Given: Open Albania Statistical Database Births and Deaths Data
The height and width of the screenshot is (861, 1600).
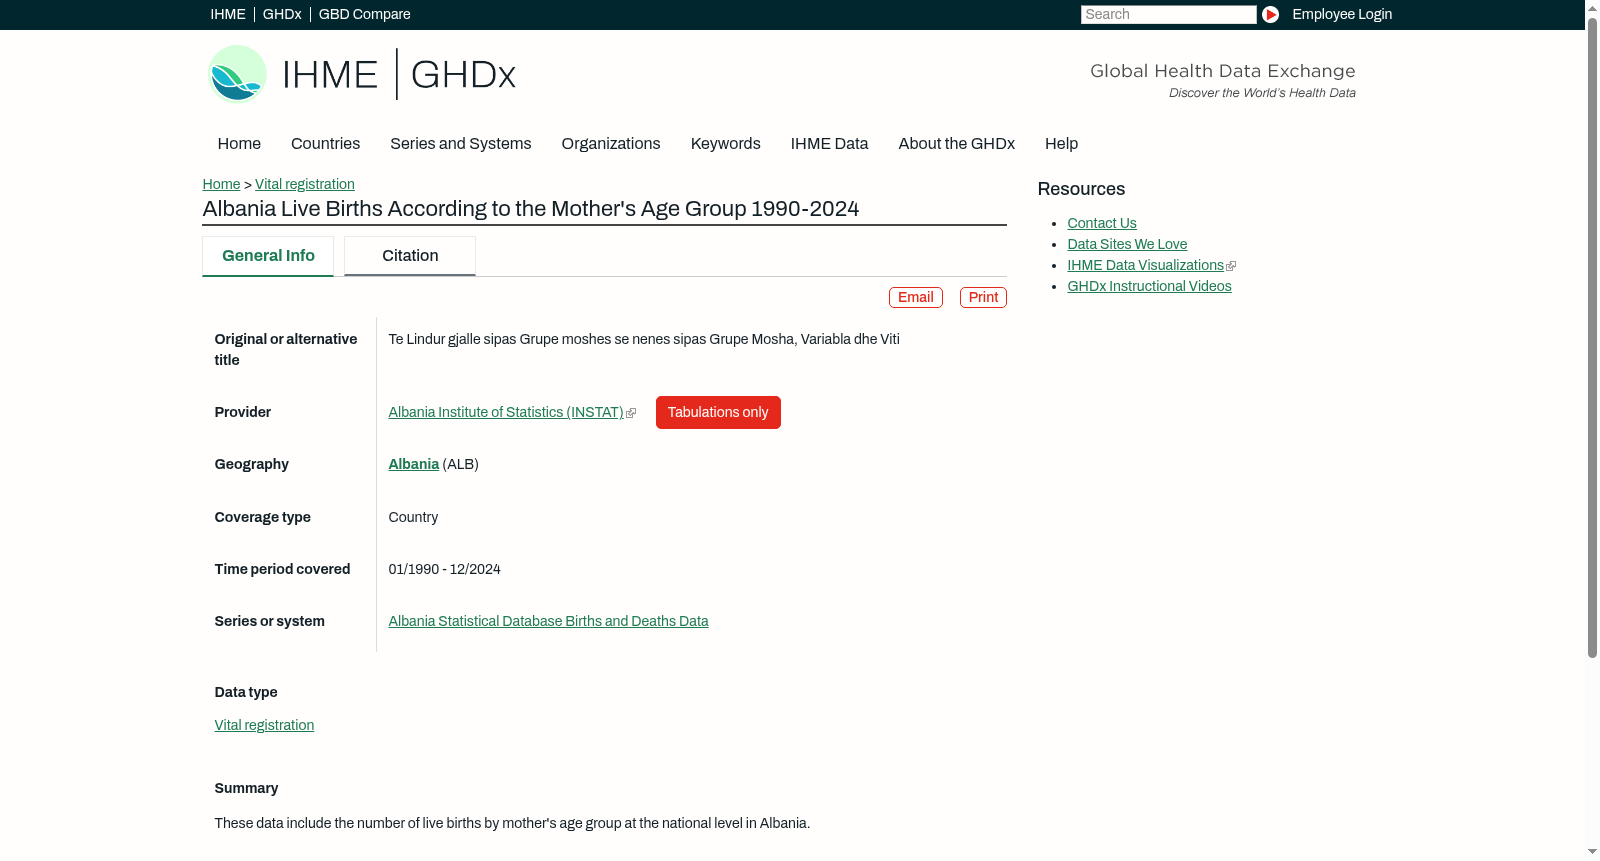Looking at the screenshot, I should (548, 622).
